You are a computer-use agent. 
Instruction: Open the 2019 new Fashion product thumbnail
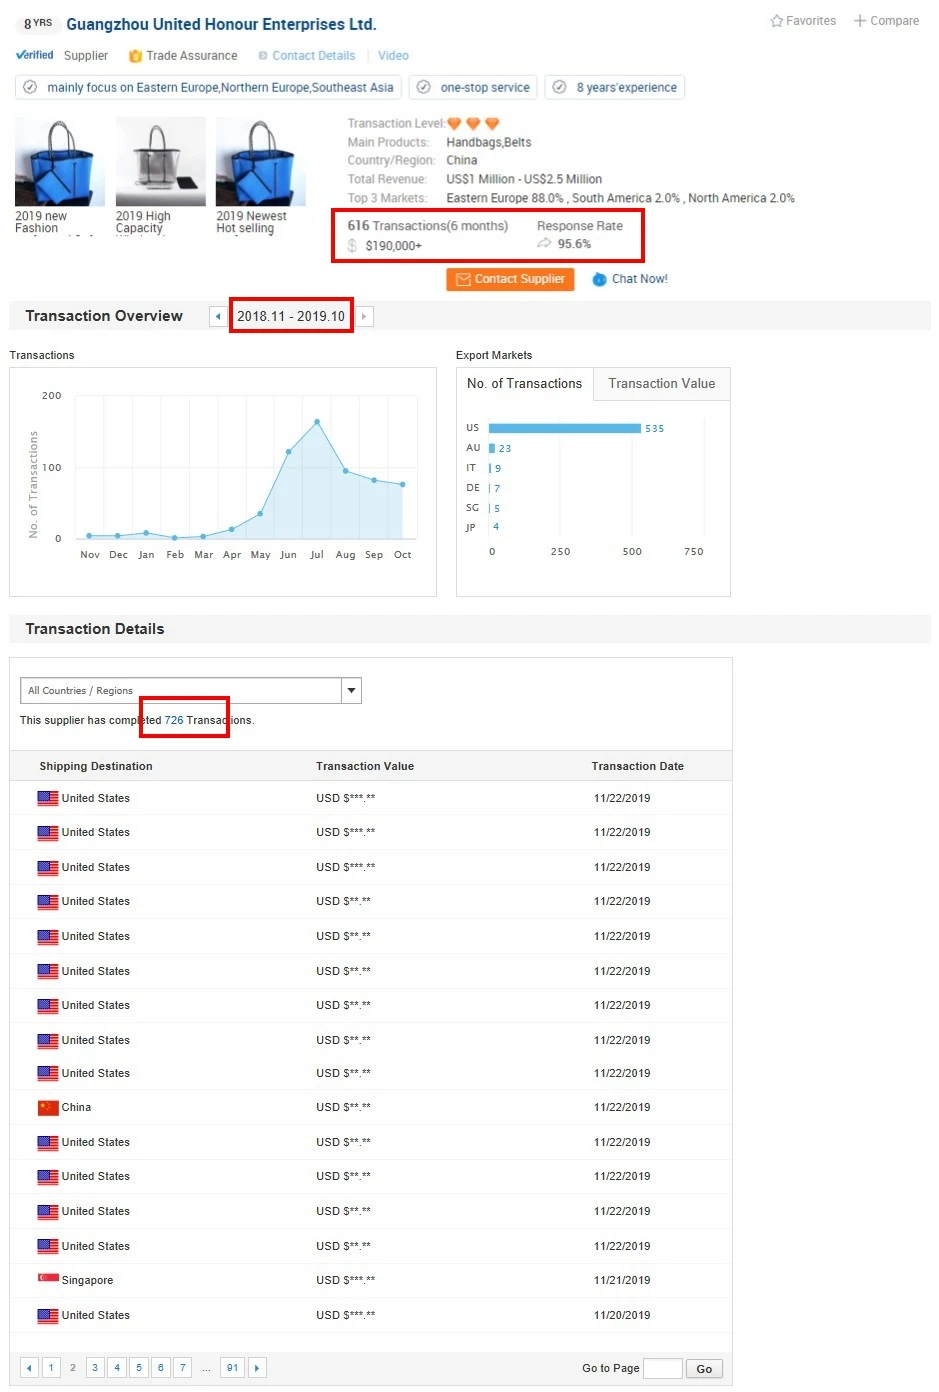click(x=60, y=162)
